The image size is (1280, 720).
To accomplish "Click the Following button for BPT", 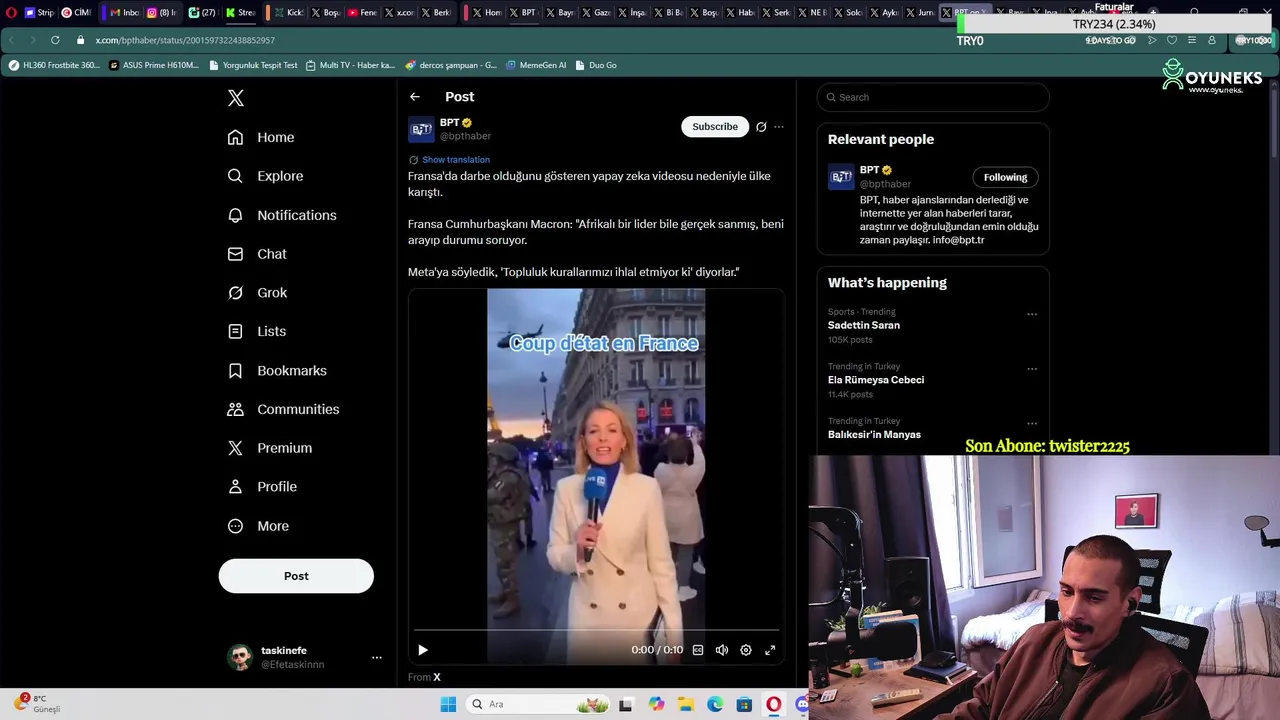I will click(x=1005, y=177).
